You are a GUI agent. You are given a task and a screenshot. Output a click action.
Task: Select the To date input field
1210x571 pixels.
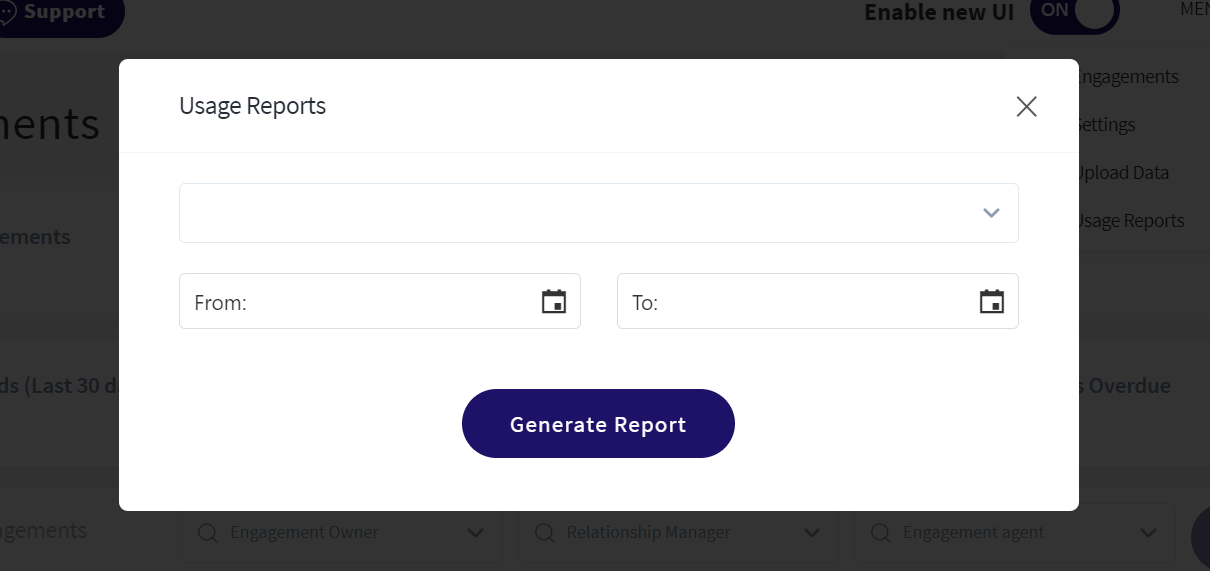click(818, 301)
